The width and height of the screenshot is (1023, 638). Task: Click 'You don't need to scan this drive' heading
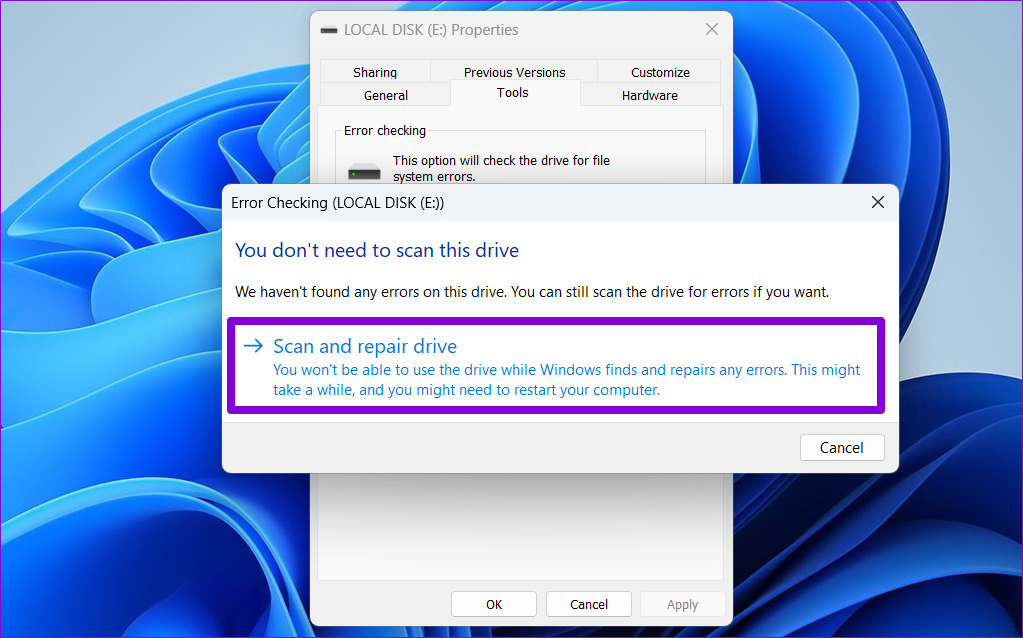(377, 250)
